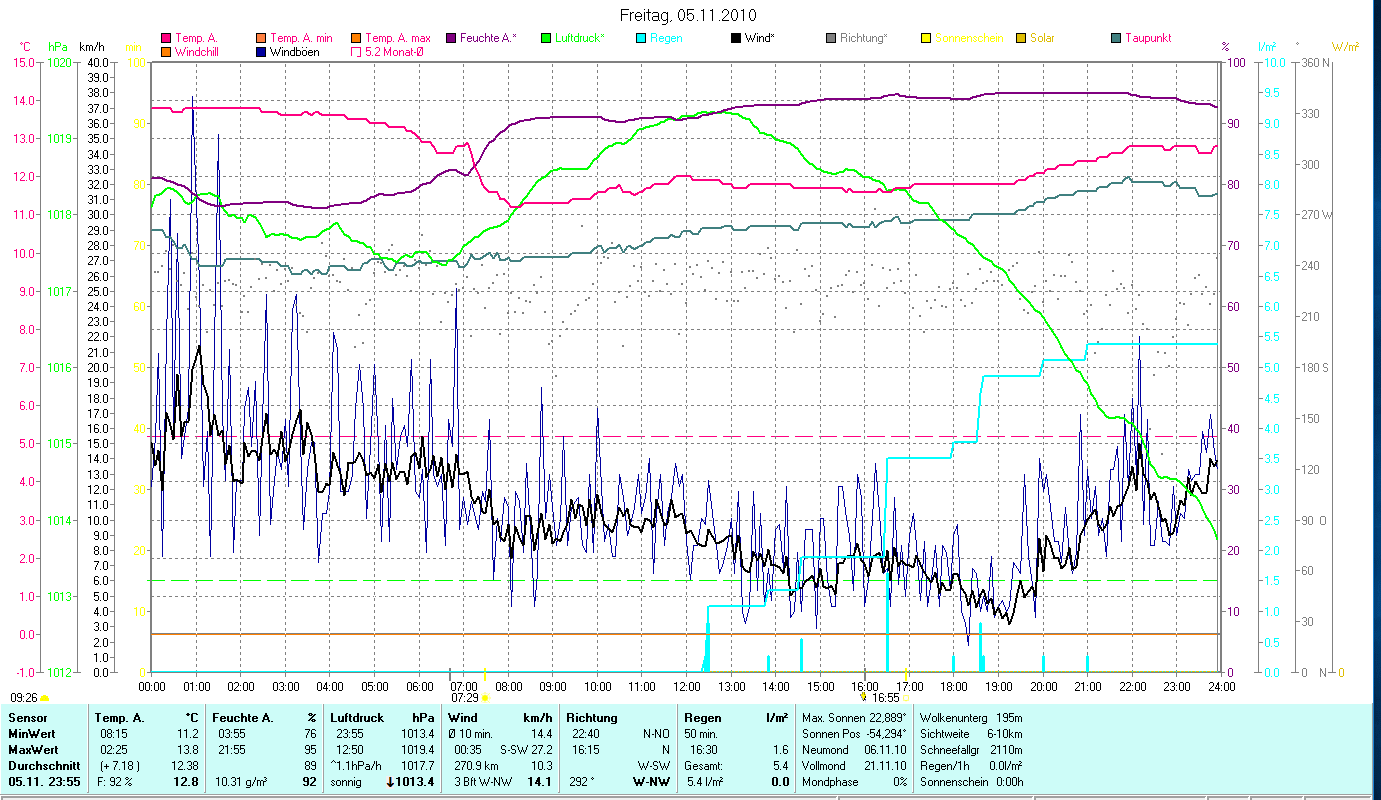Toggle the Solar legend box
Screen dimensions: 1381x800
coord(1021,38)
